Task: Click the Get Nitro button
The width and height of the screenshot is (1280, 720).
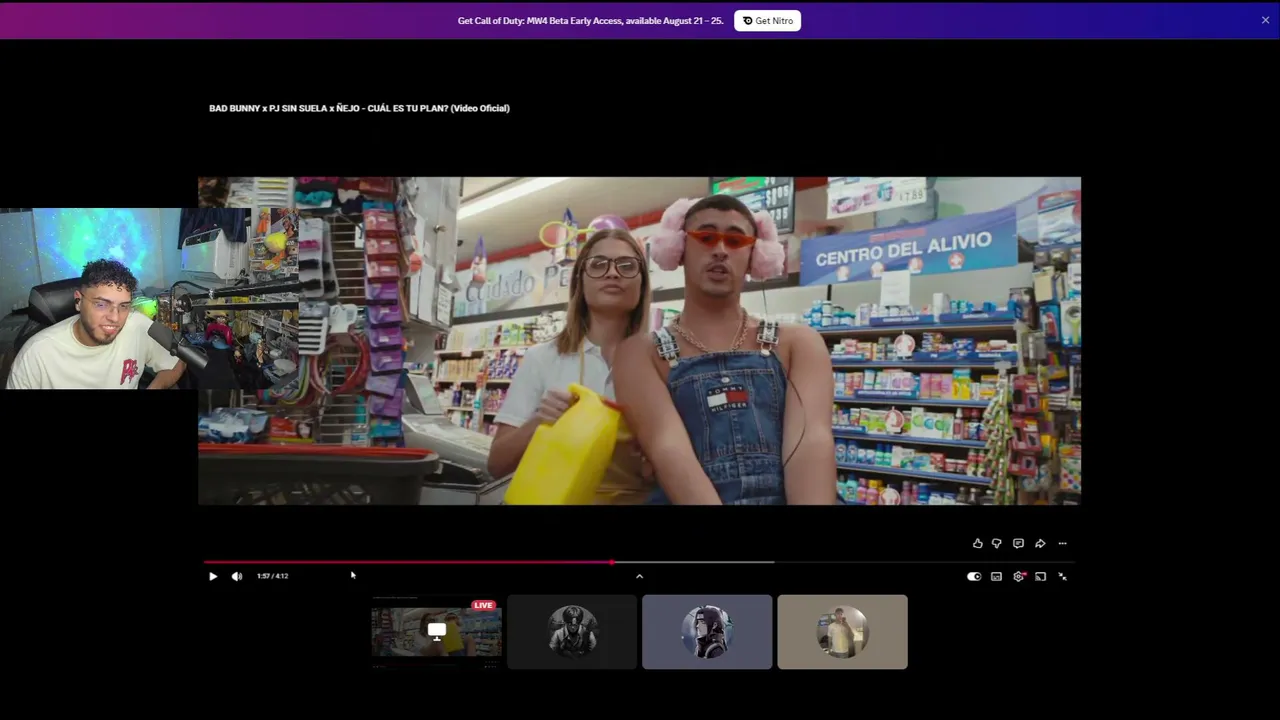Action: click(x=767, y=21)
